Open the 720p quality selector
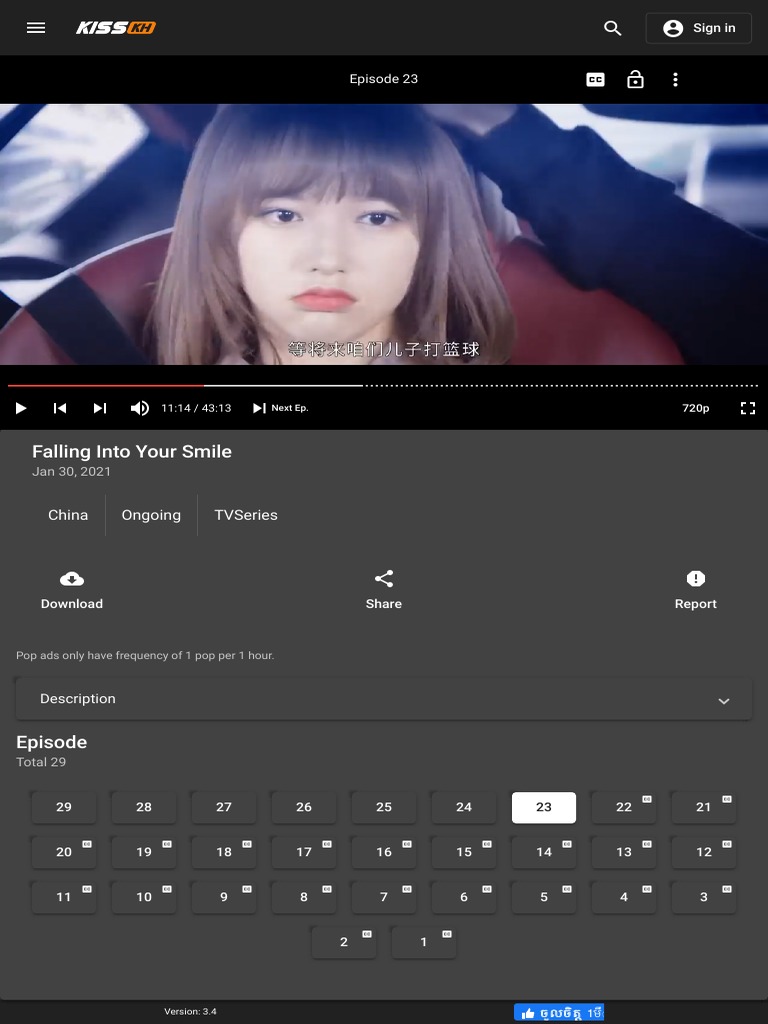Screen dimensions: 768x1024 click(696, 408)
